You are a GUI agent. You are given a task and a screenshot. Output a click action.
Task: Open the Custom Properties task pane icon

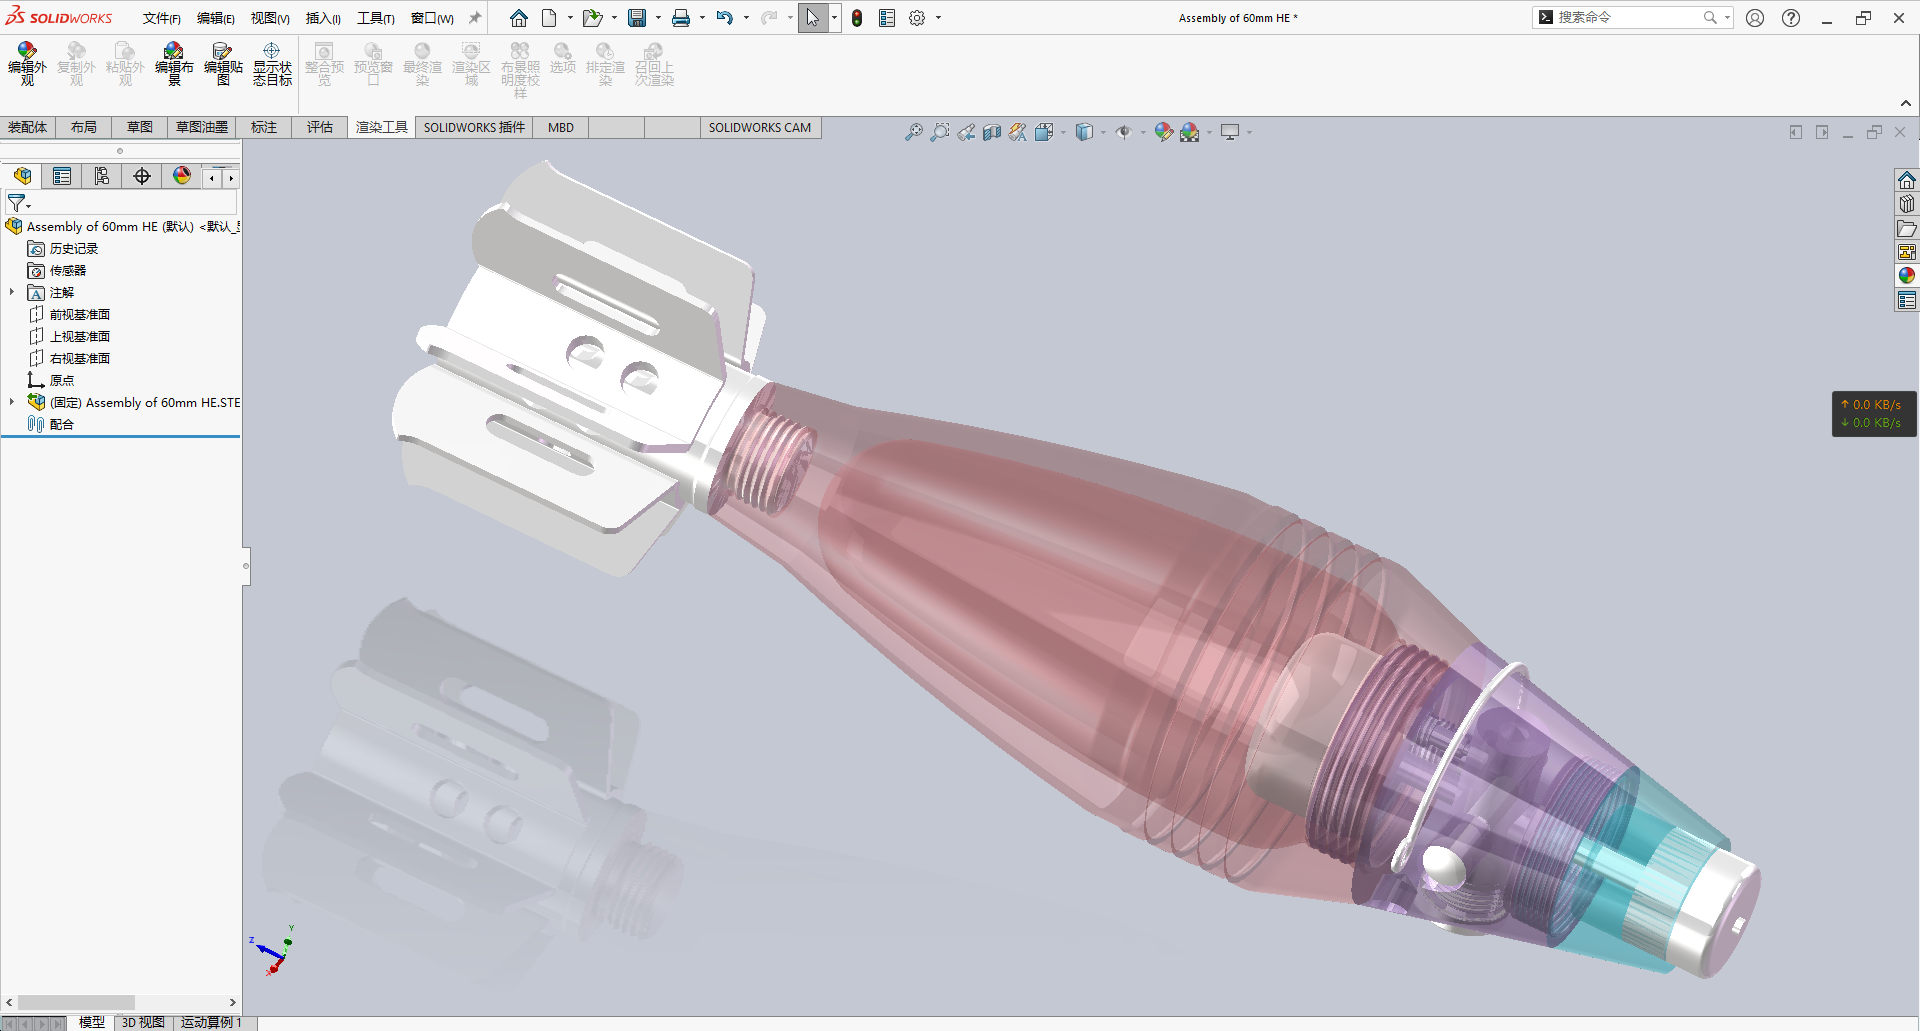(1907, 300)
